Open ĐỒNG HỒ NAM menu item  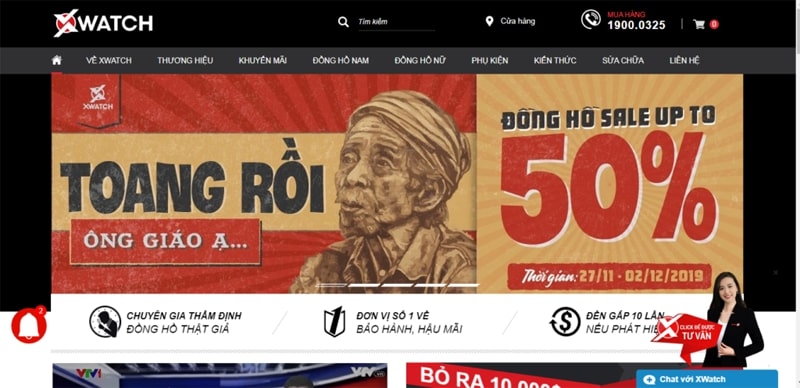click(341, 60)
